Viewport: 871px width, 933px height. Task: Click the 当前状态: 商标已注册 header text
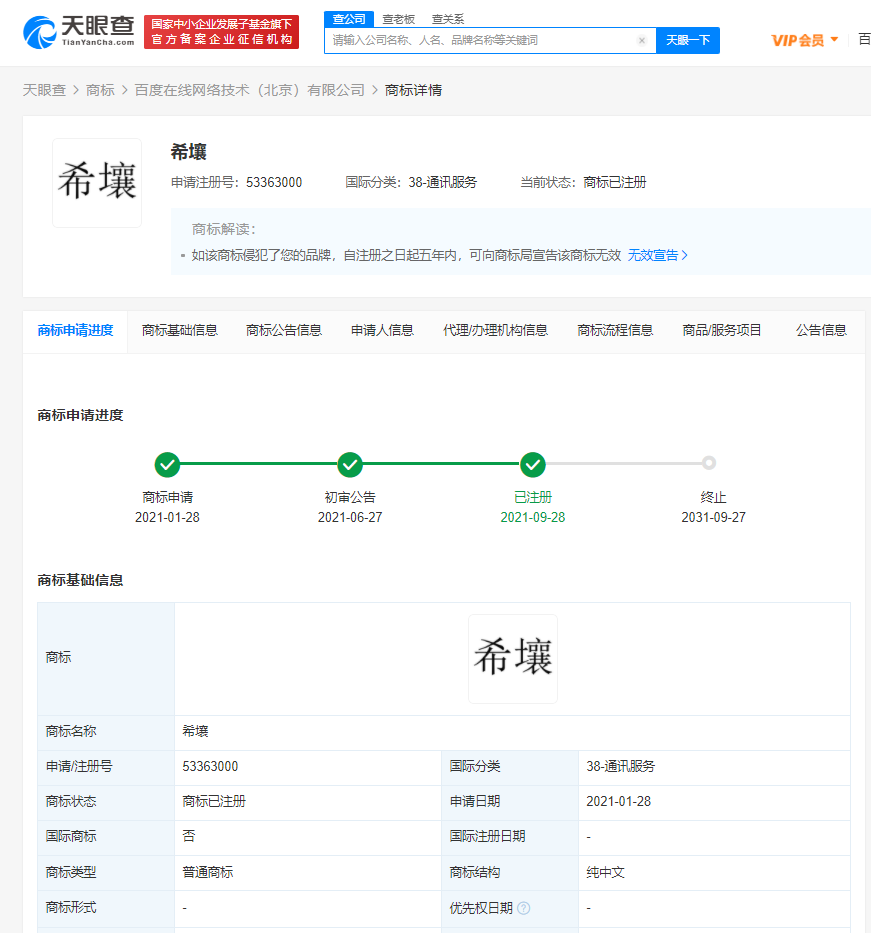click(x=583, y=182)
